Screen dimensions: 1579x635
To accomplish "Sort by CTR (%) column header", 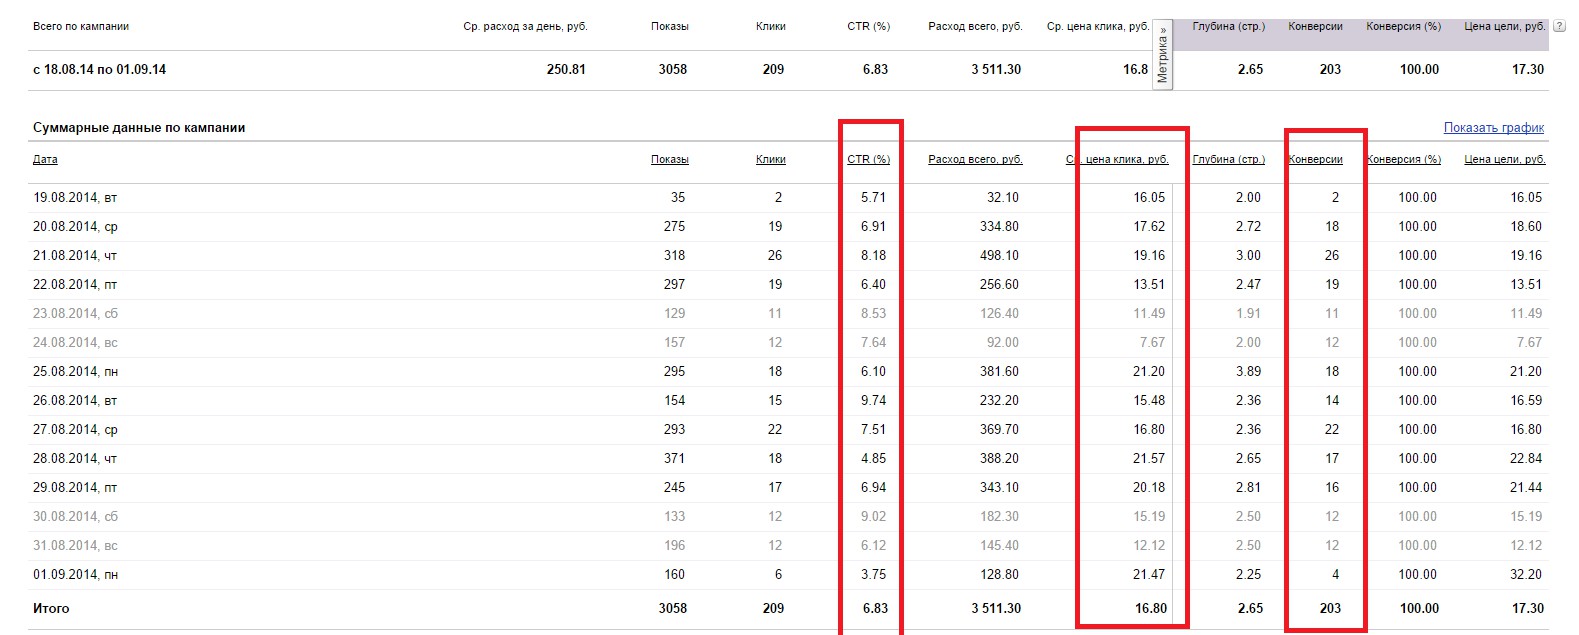I will pos(868,159).
